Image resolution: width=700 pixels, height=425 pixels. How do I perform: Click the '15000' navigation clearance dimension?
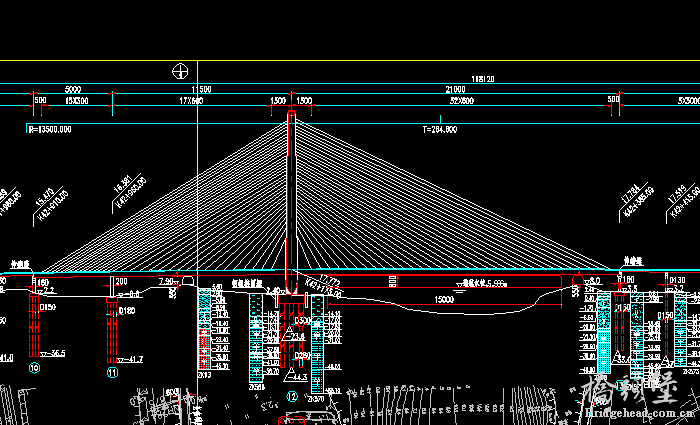444,300
